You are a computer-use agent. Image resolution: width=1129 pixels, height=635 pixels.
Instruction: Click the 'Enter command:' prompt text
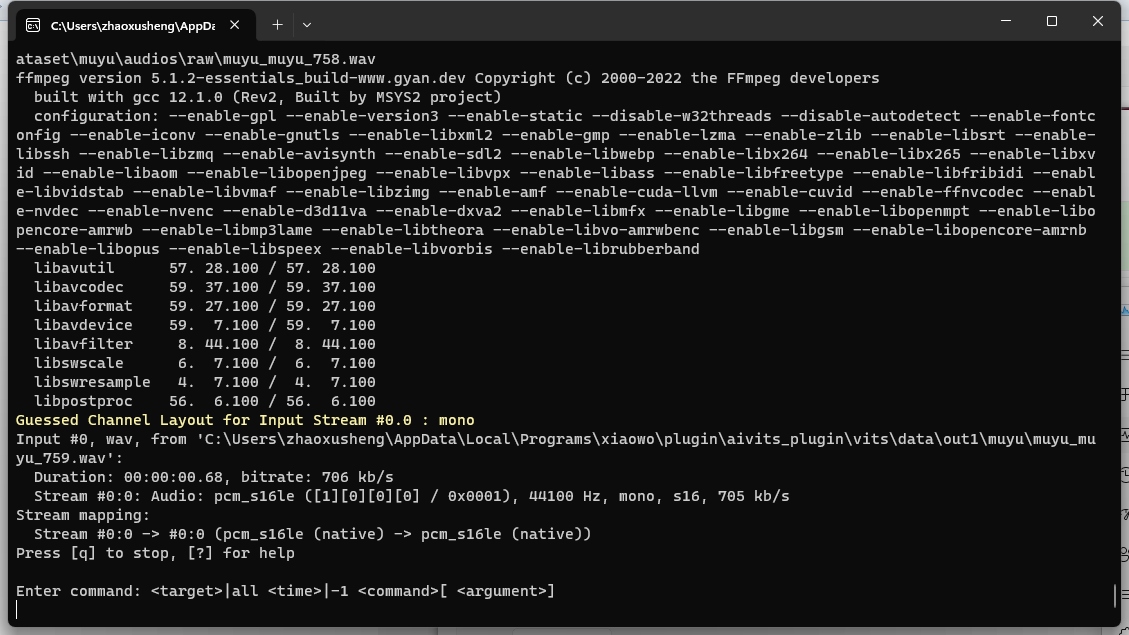(x=78, y=591)
